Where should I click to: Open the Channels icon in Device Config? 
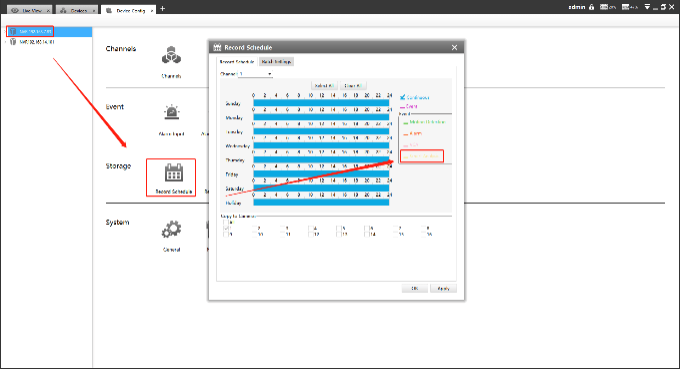pyautogui.click(x=171, y=56)
